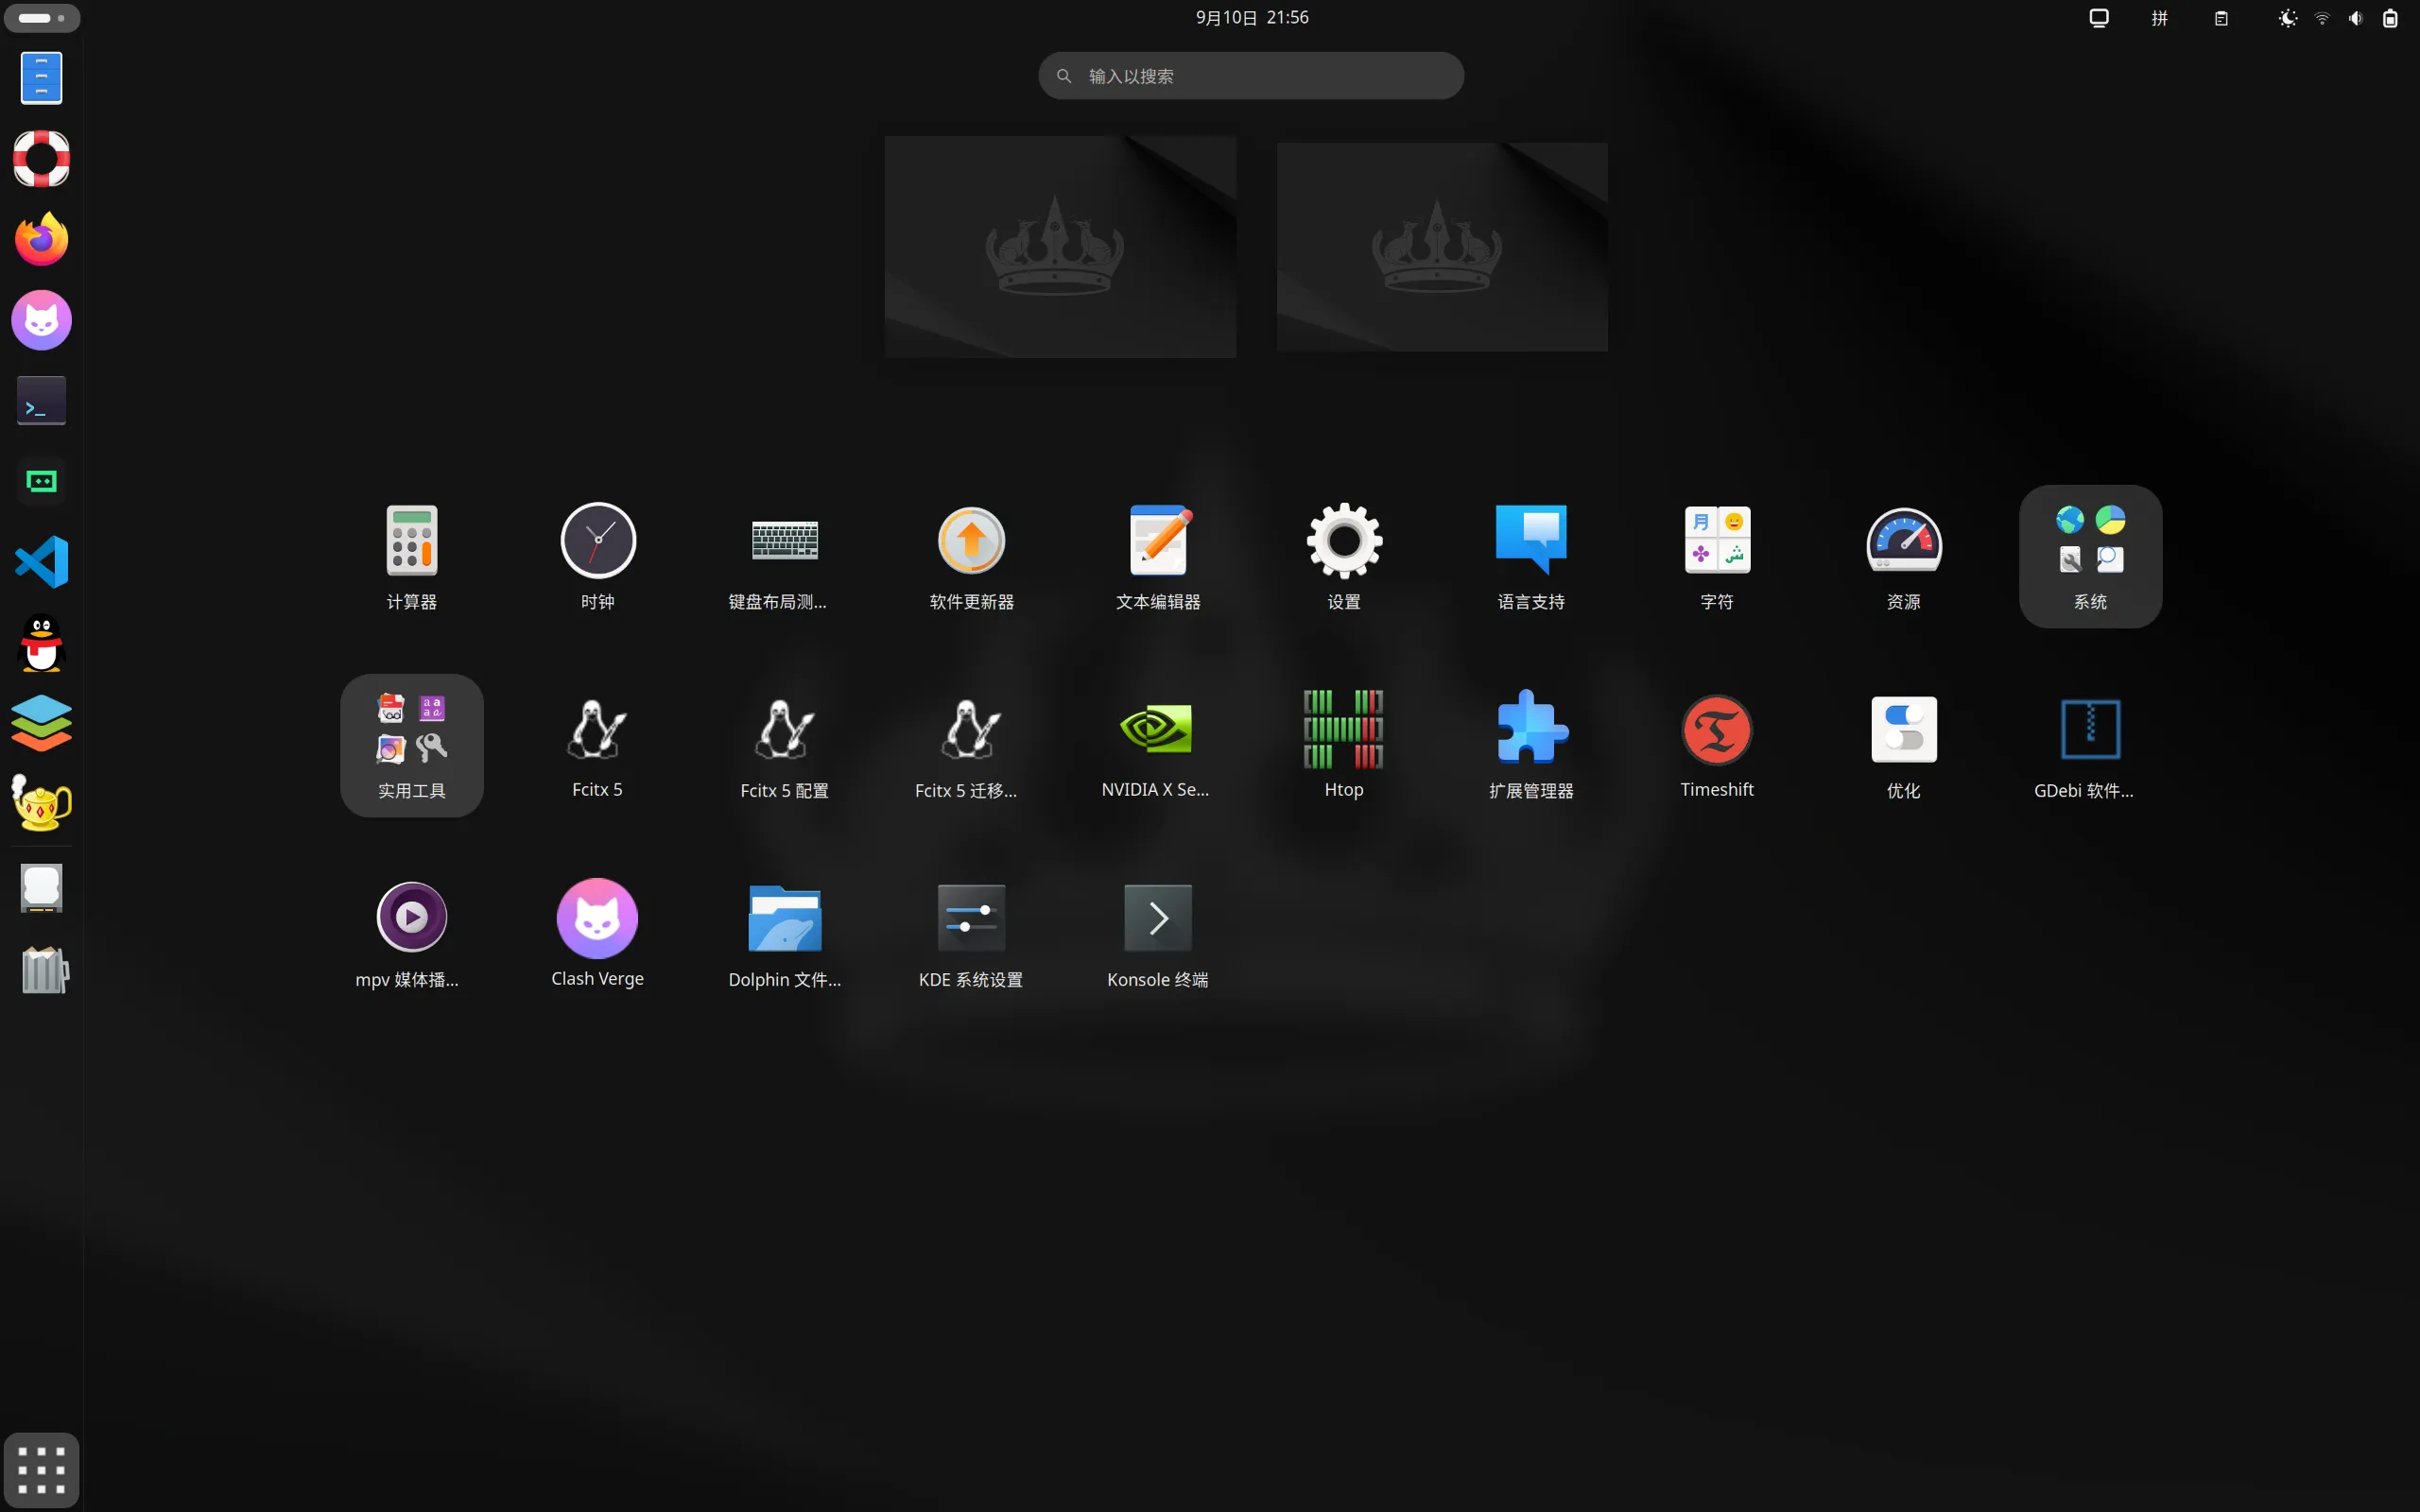
Task: Launch Firefox from the dock
Action: [x=41, y=239]
